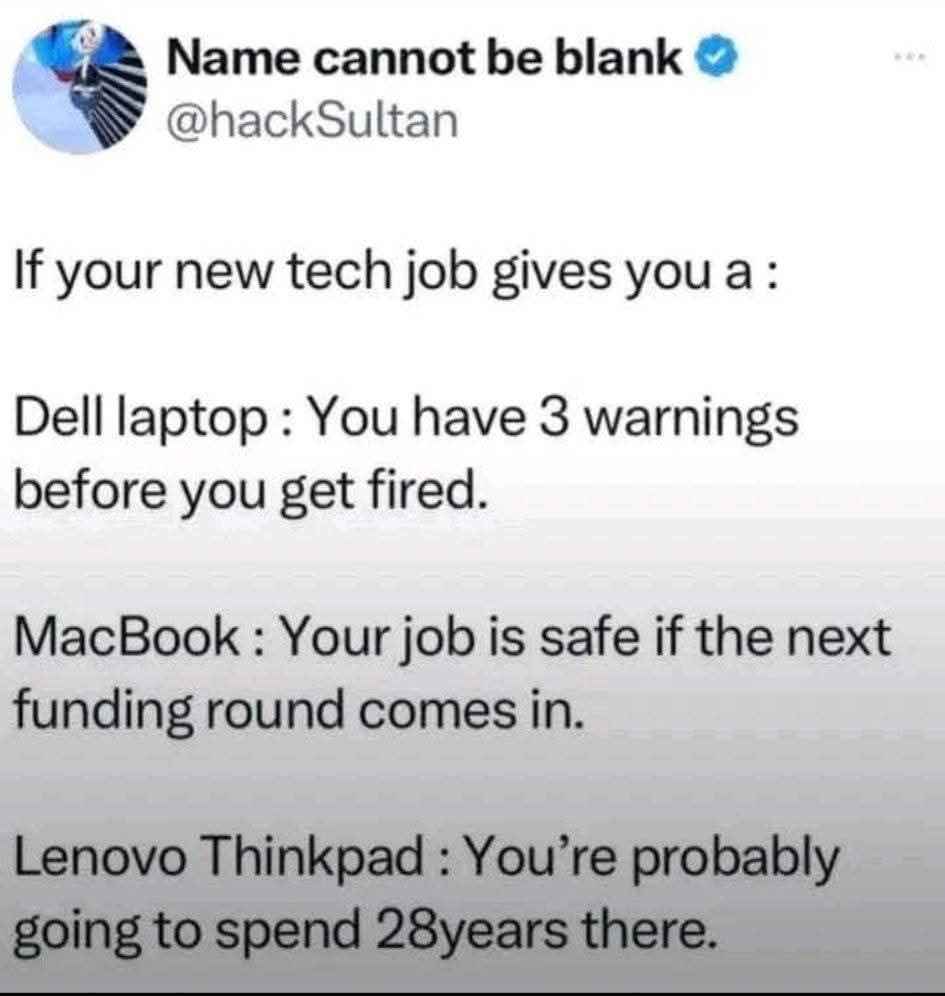Click the blue verified badge

[x=718, y=60]
